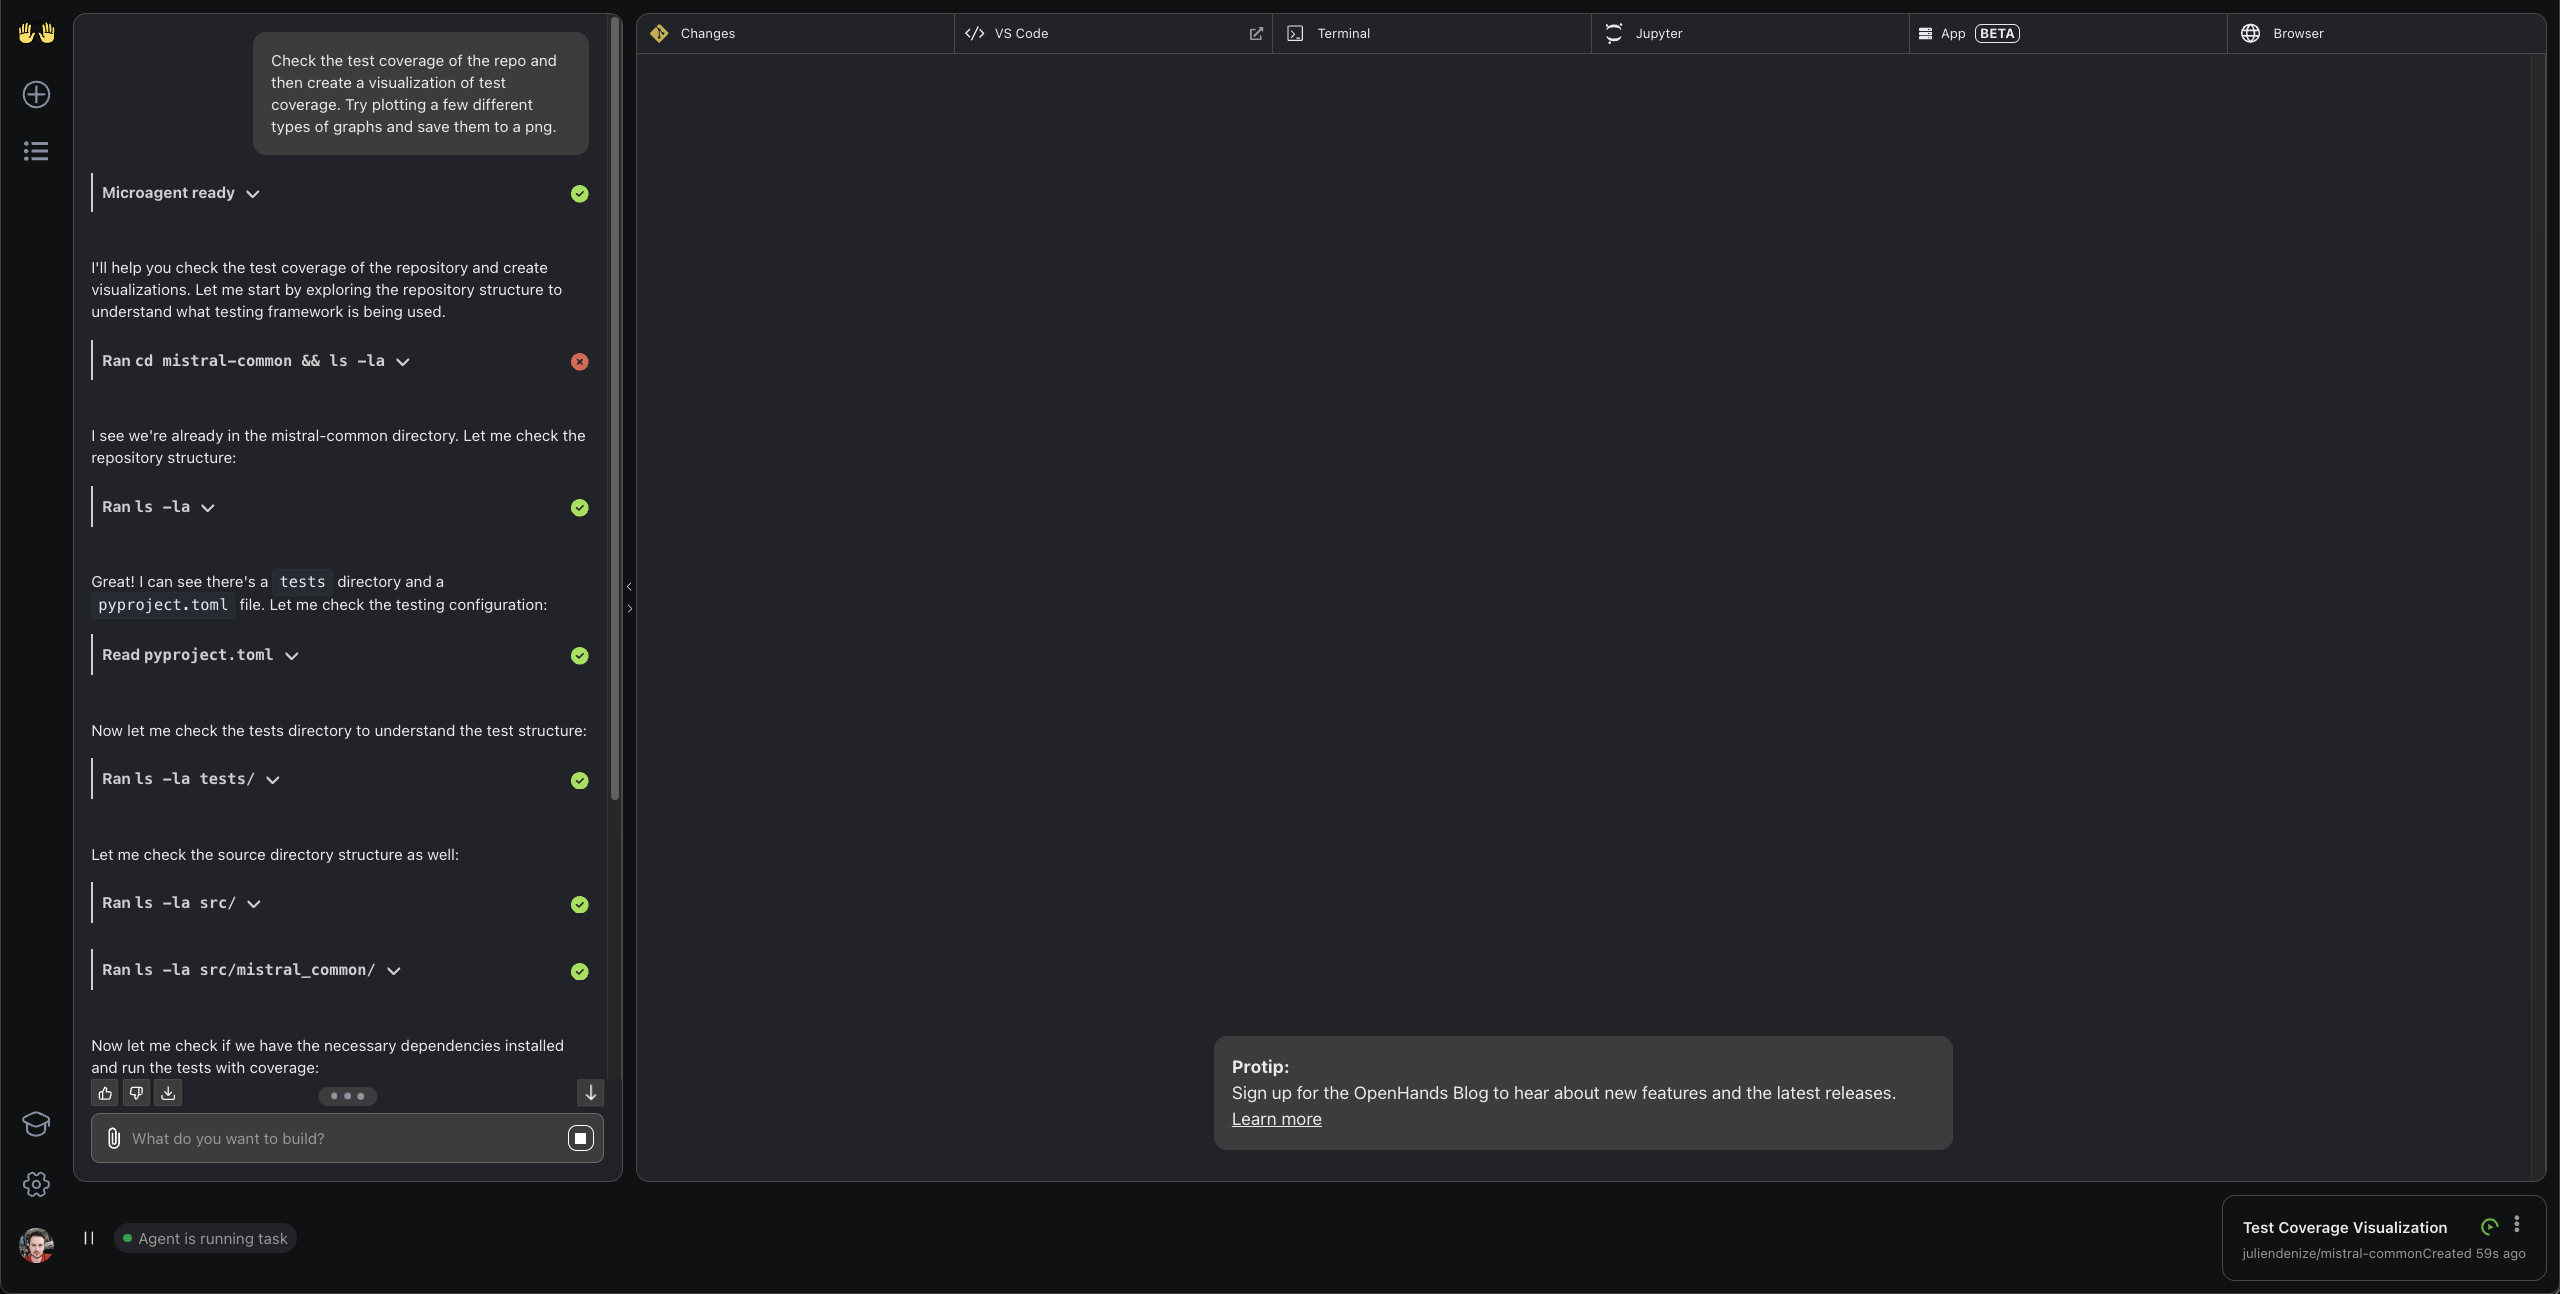Open the conversations list icon
Screen dimensions: 2560x1294
click(36, 151)
